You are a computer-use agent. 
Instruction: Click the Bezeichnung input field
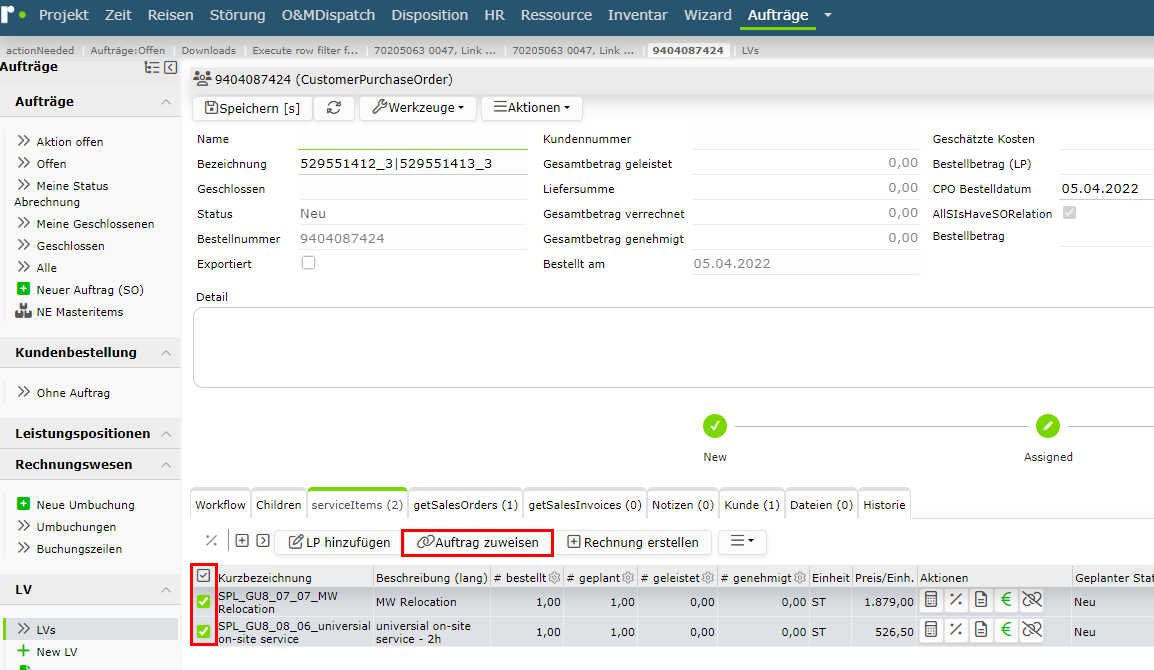click(413, 163)
